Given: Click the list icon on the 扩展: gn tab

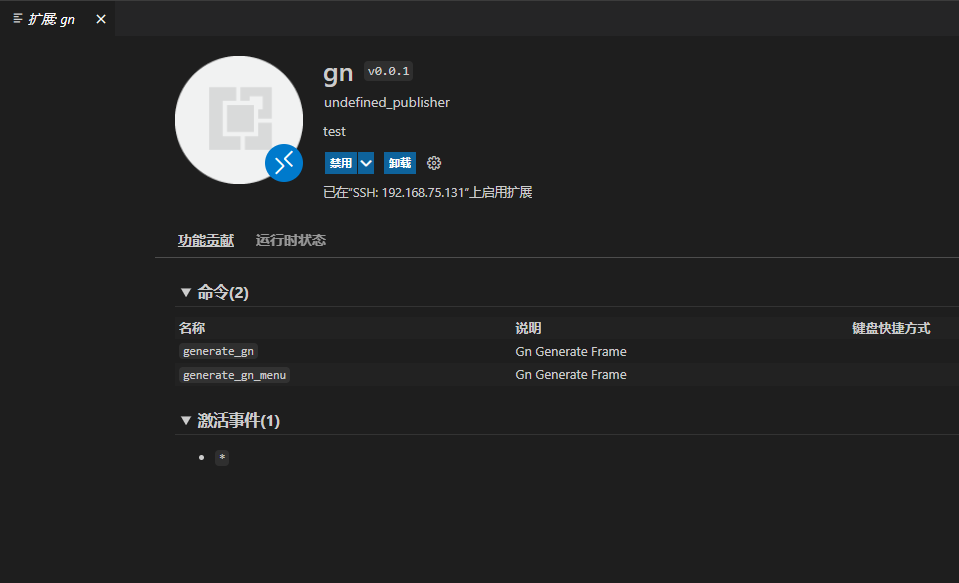Looking at the screenshot, I should [x=18, y=19].
